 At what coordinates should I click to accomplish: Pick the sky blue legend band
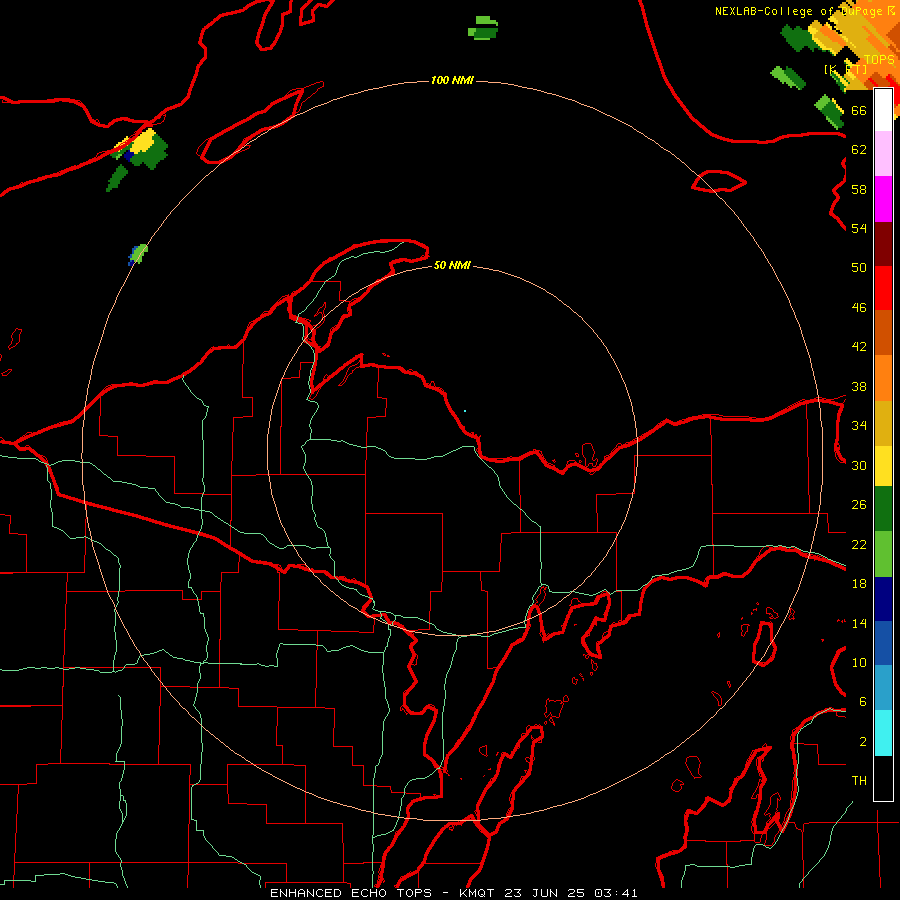click(x=883, y=687)
